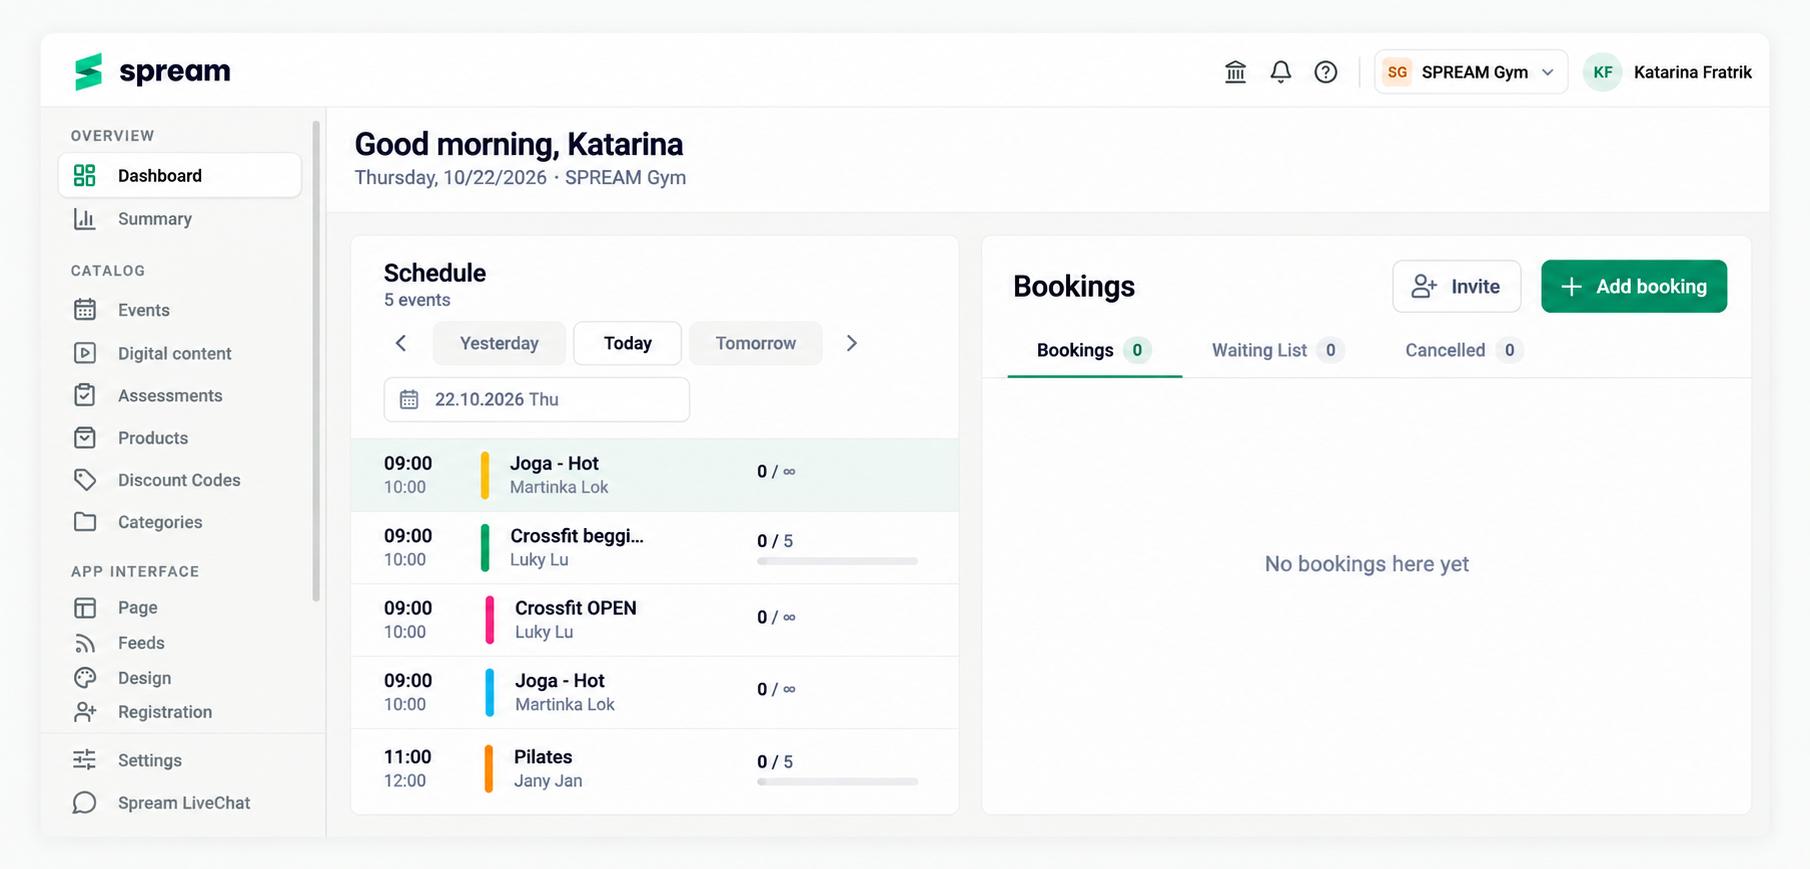Click the Categories folder icon
The width and height of the screenshot is (1810, 869).
point(85,522)
